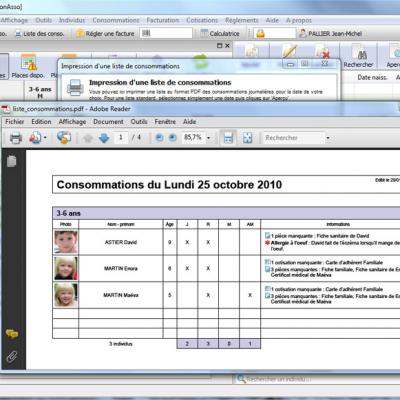The height and width of the screenshot is (400, 400).
Task: Click the 3 individus total label
Action: 121,344
